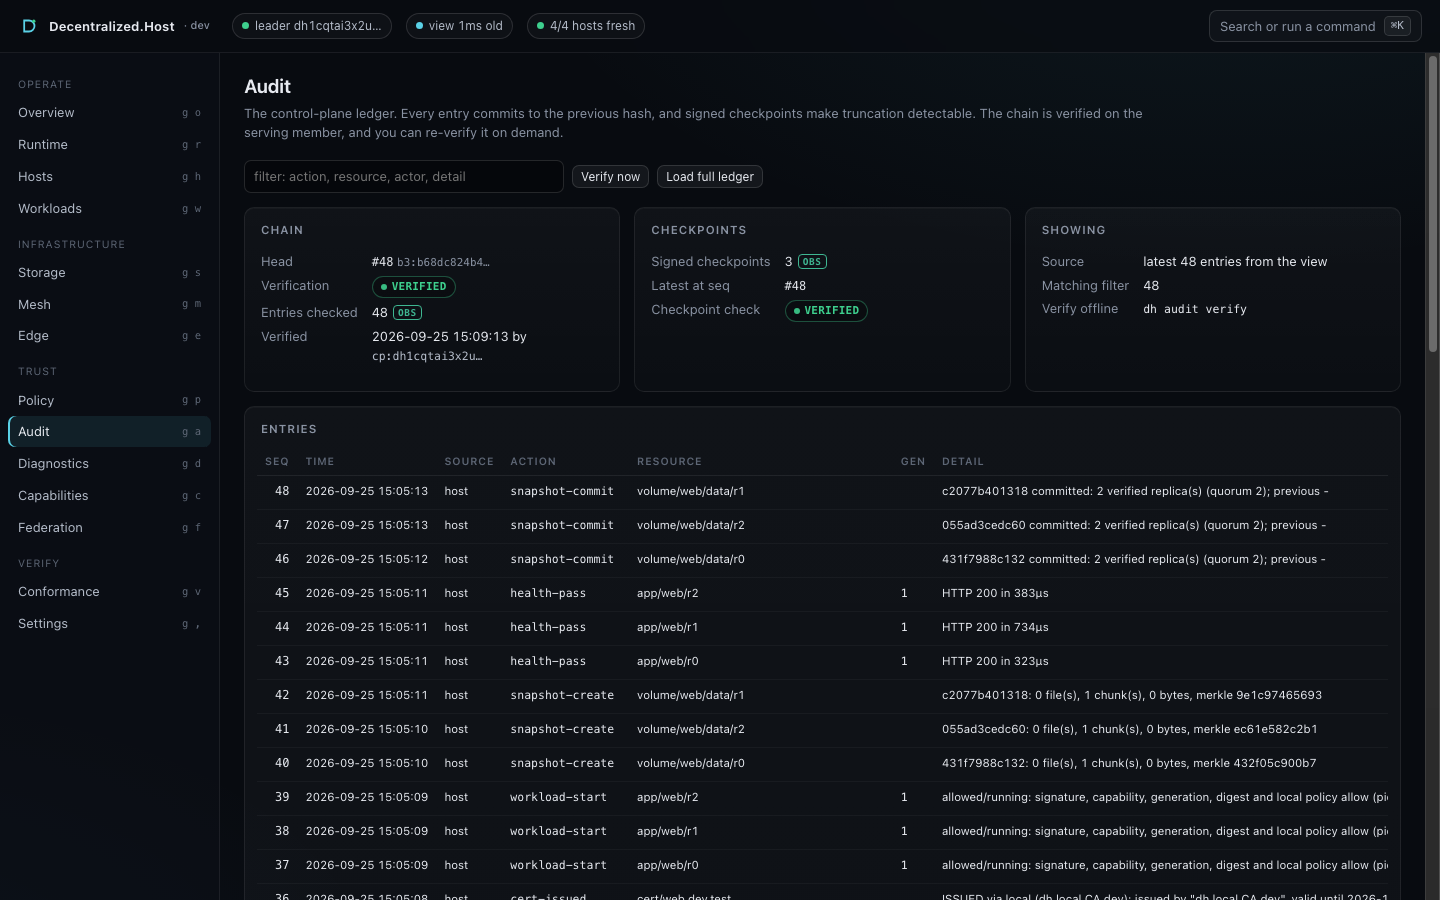Select workload-start action in entry 39
The image size is (1440, 900).
click(x=558, y=797)
